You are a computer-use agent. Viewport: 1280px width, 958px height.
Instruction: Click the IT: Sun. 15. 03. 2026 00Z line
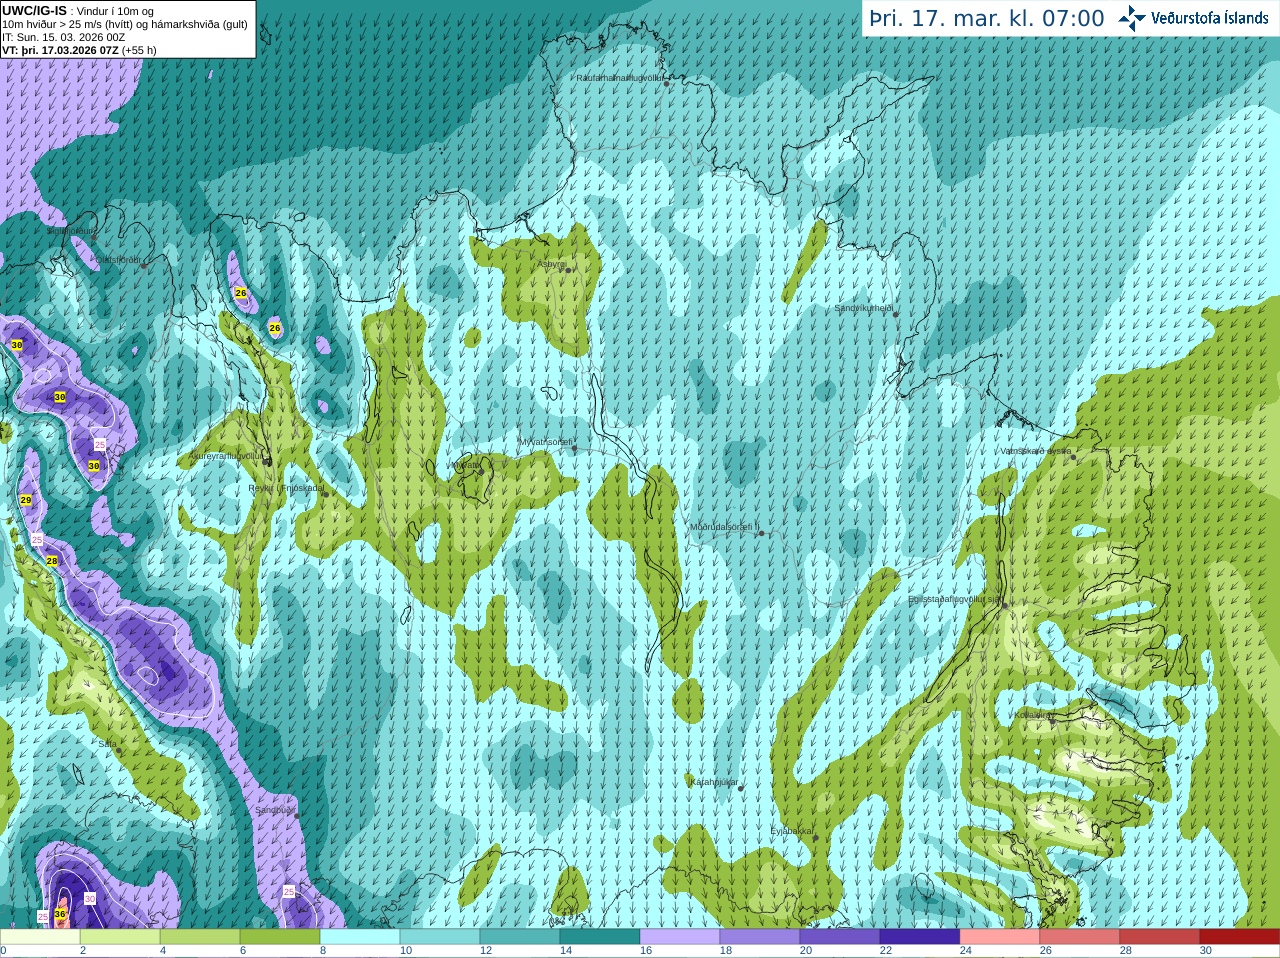point(64,37)
